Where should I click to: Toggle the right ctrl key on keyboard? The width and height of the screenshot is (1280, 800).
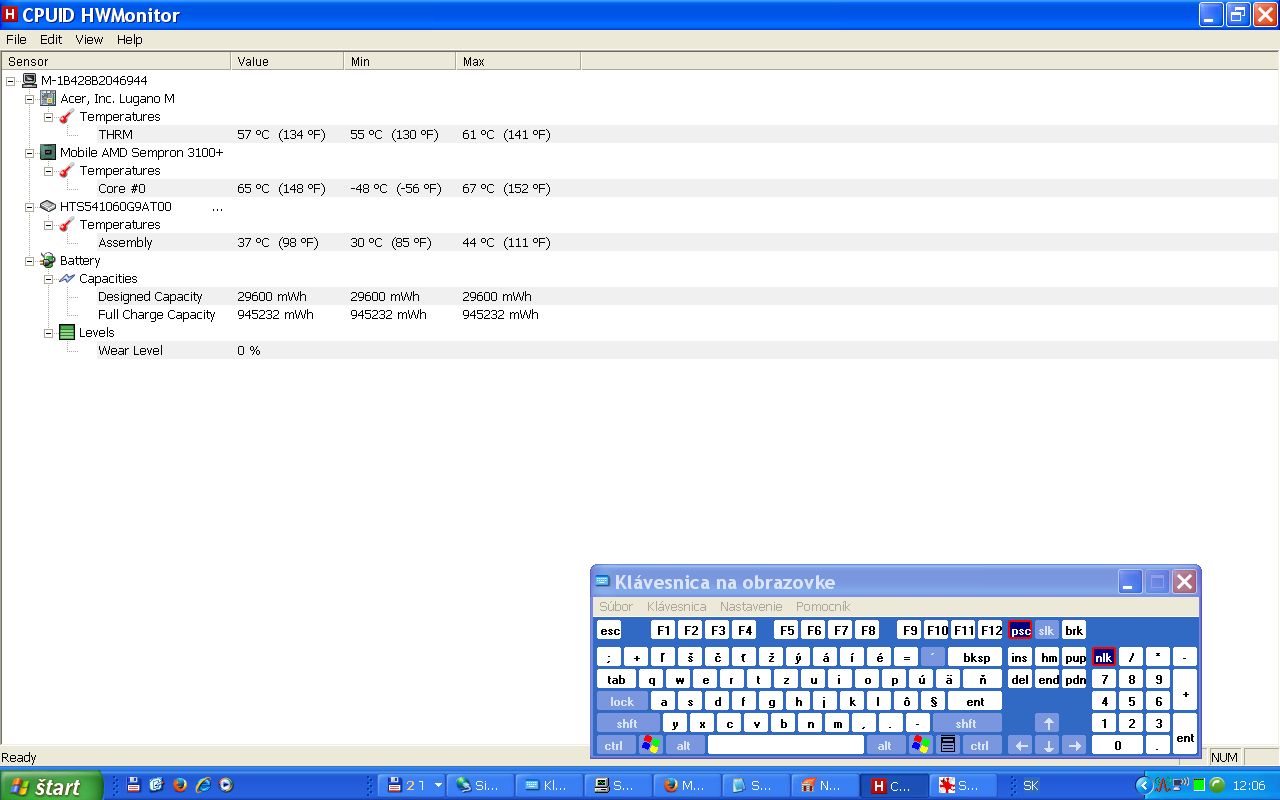pyautogui.click(x=979, y=745)
